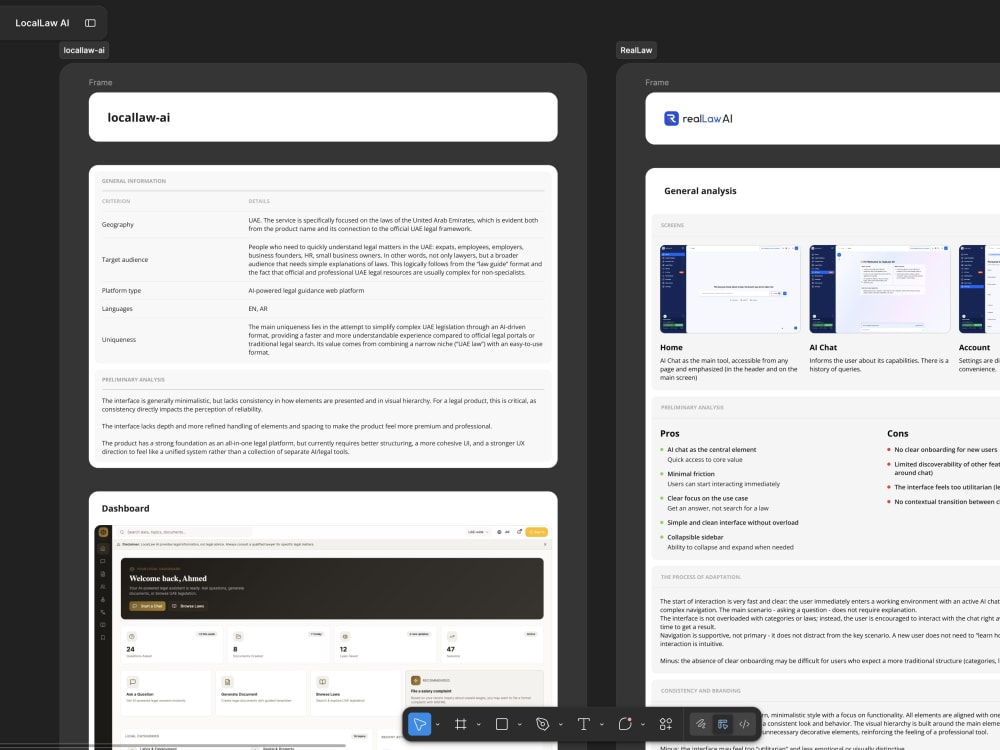1000x750 pixels.
Task: Select the Comment tool
Action: pyautogui.click(x=625, y=724)
